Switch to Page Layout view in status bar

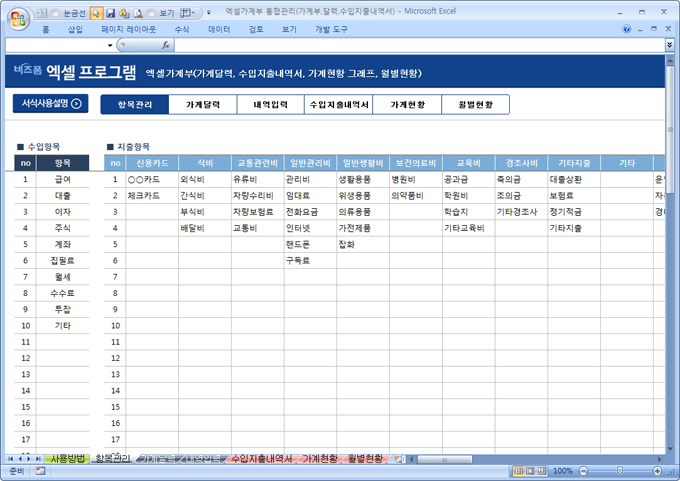(x=531, y=470)
